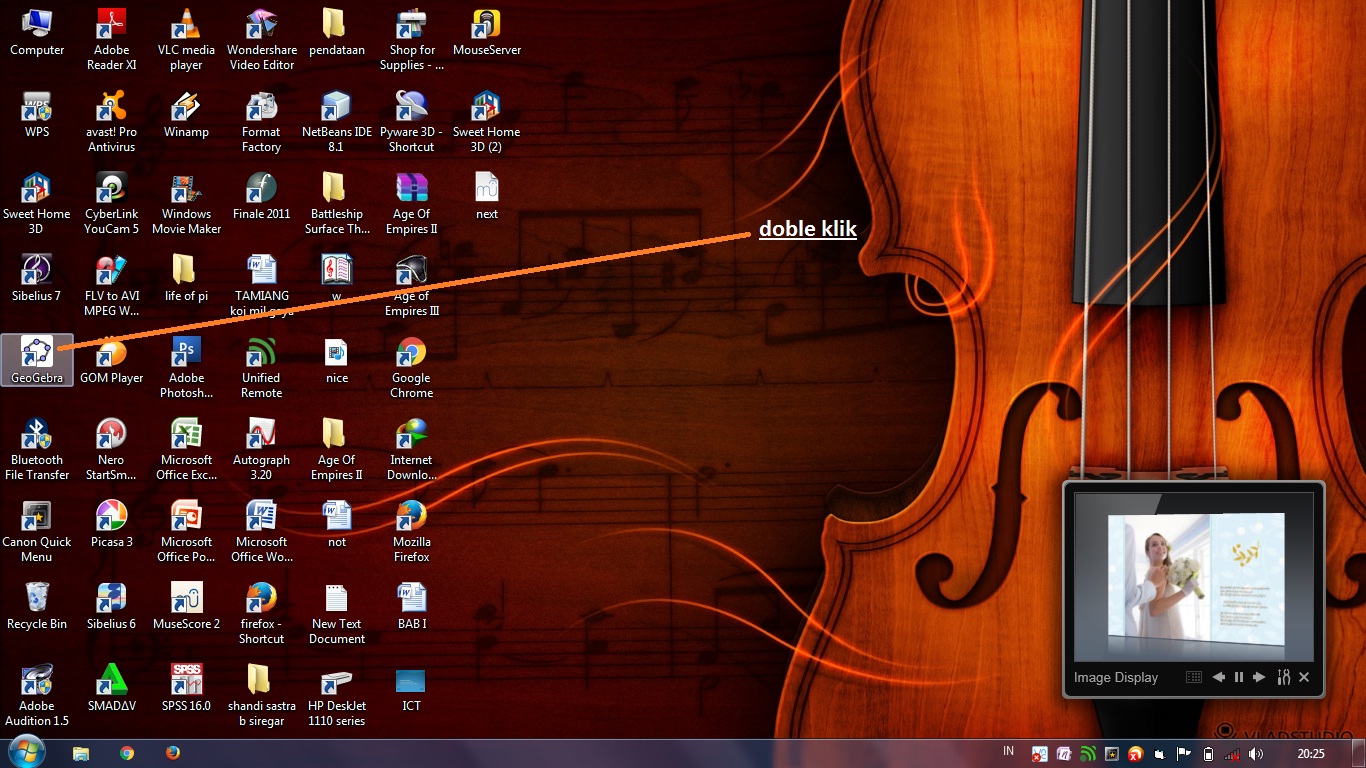Open the Image Display thumbnail grid view

(x=1193, y=677)
